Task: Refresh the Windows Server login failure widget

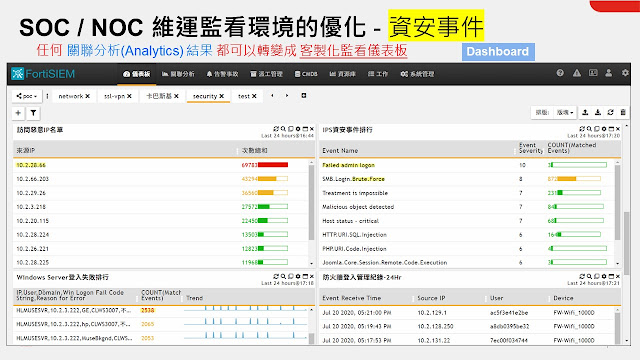Action: coord(276,276)
